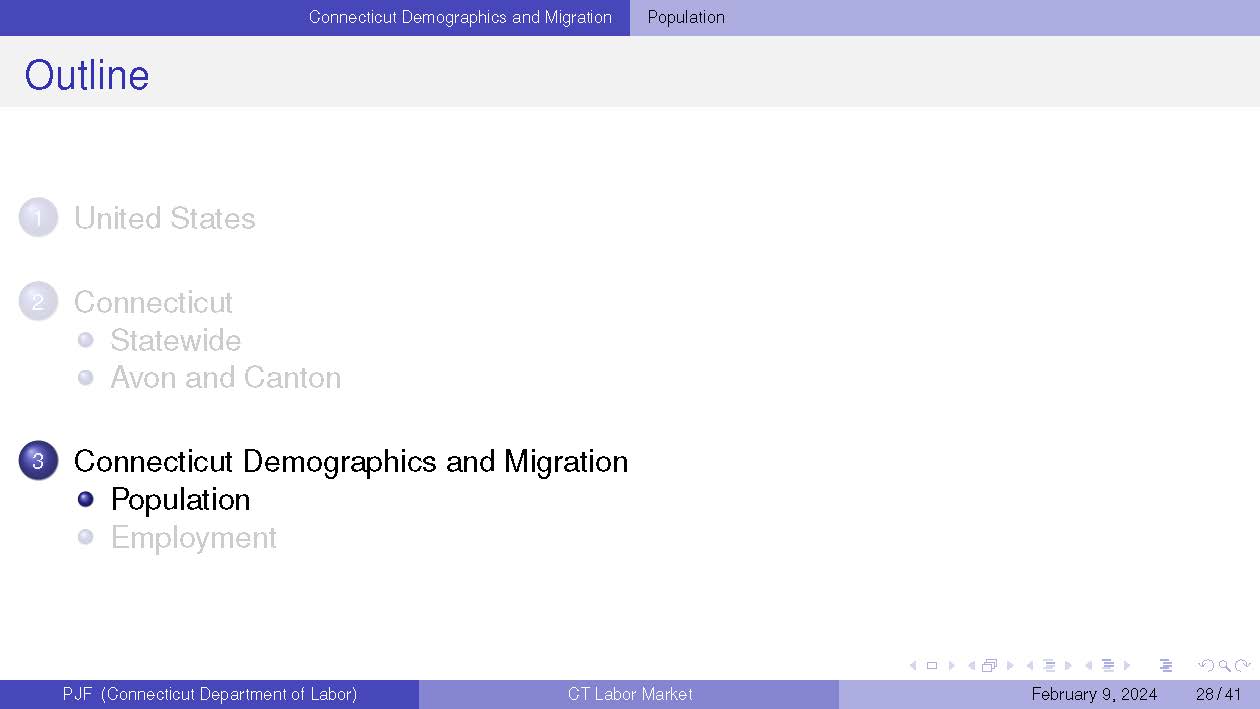The width and height of the screenshot is (1260, 709).
Task: Click the 'CT Labor Market' footer title
Action: coord(630,694)
